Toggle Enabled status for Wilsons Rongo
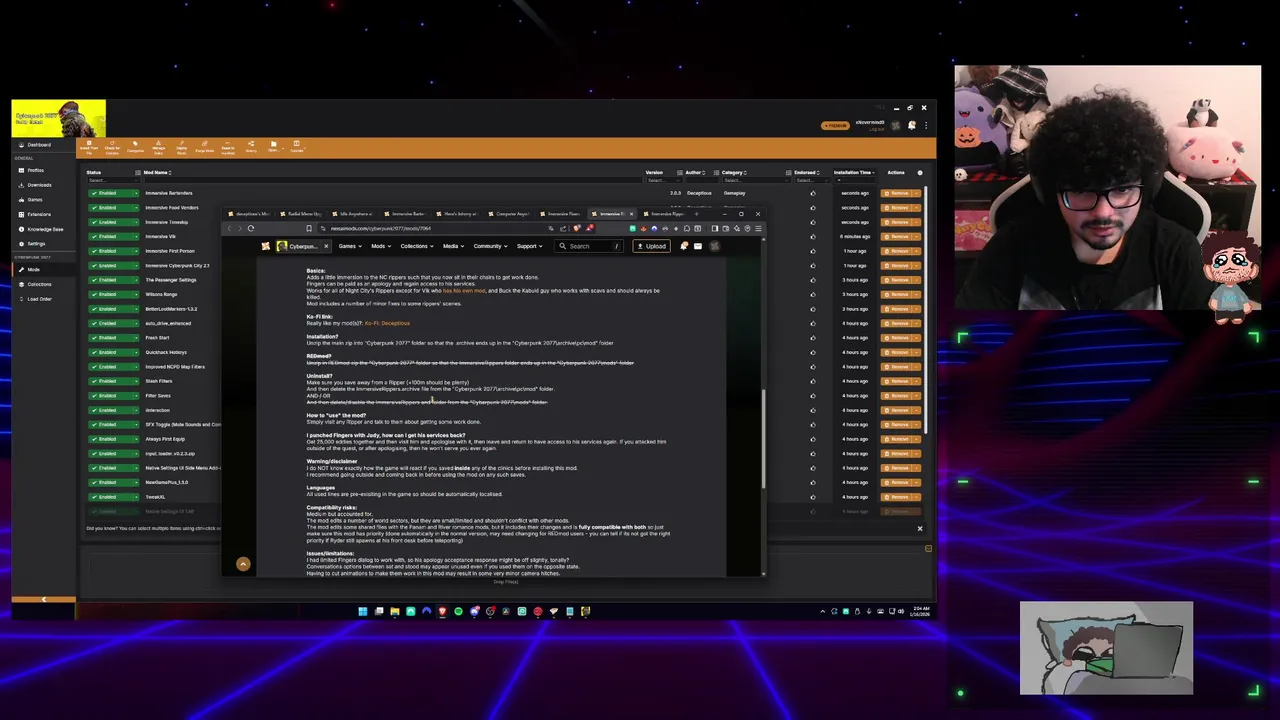This screenshot has height=720, width=1280. [110, 294]
